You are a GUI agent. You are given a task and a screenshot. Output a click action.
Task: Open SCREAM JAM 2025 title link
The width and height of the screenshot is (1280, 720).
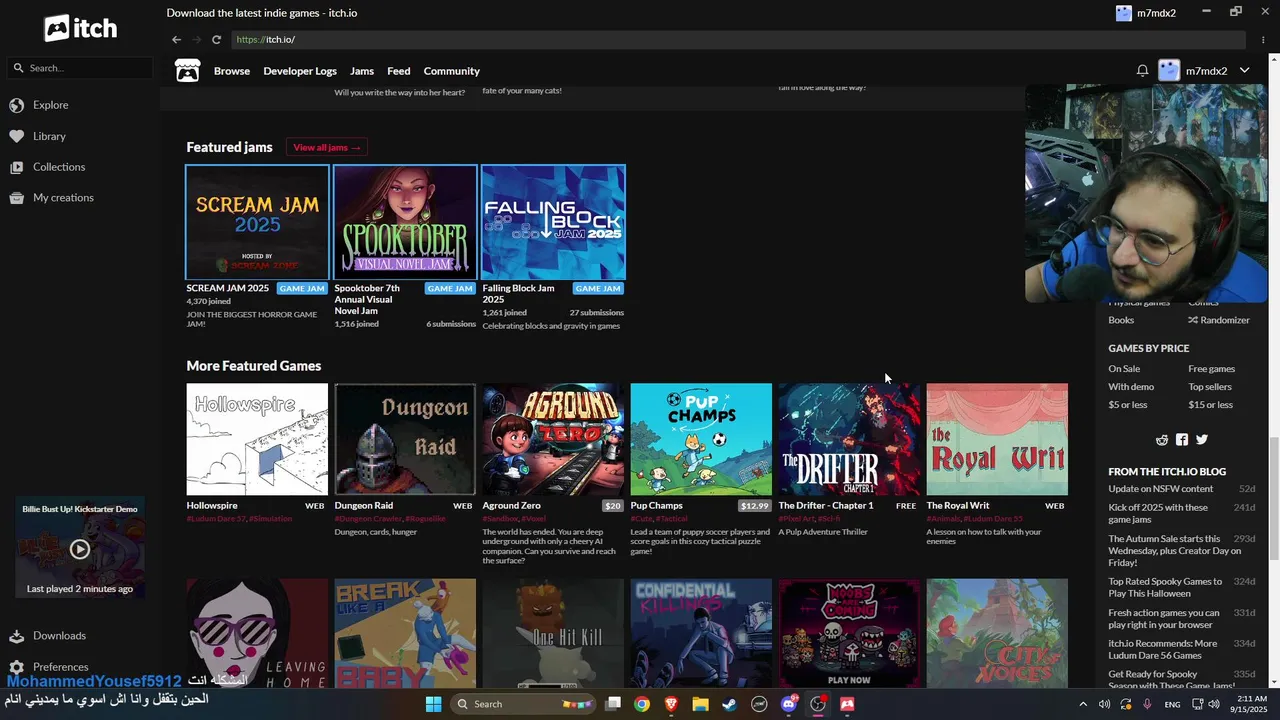228,288
